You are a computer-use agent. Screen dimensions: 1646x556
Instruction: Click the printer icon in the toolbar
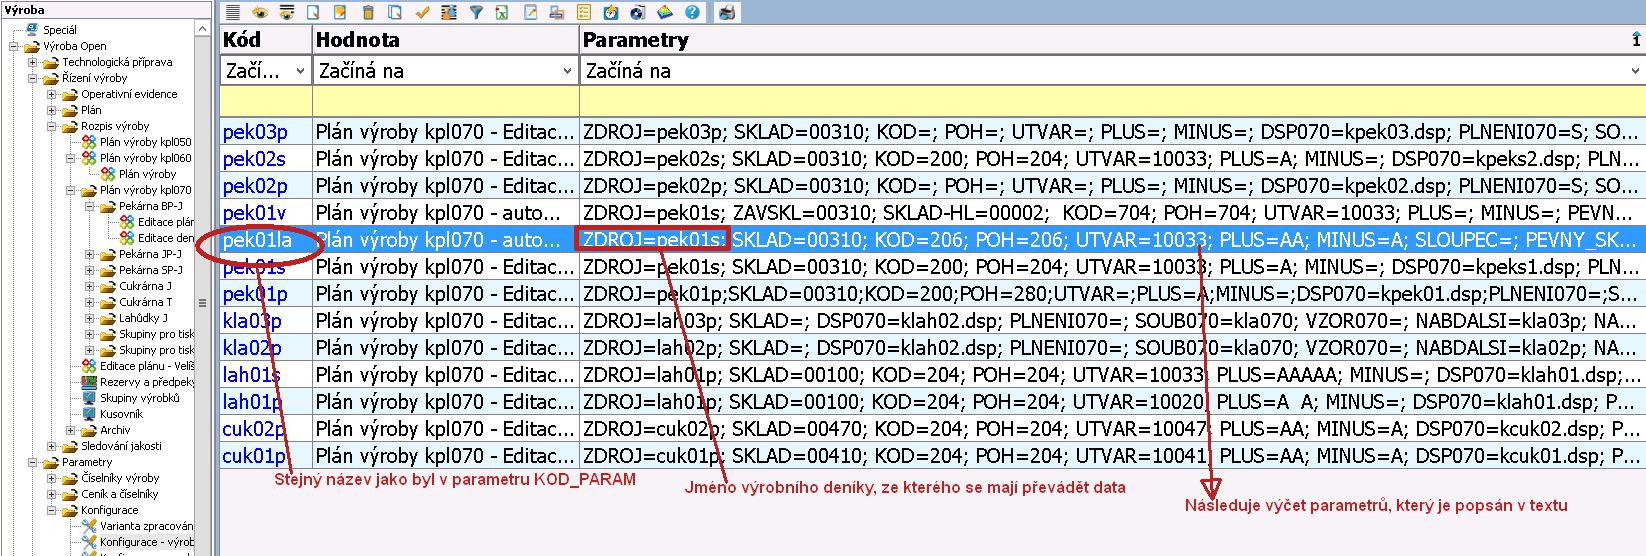(727, 13)
